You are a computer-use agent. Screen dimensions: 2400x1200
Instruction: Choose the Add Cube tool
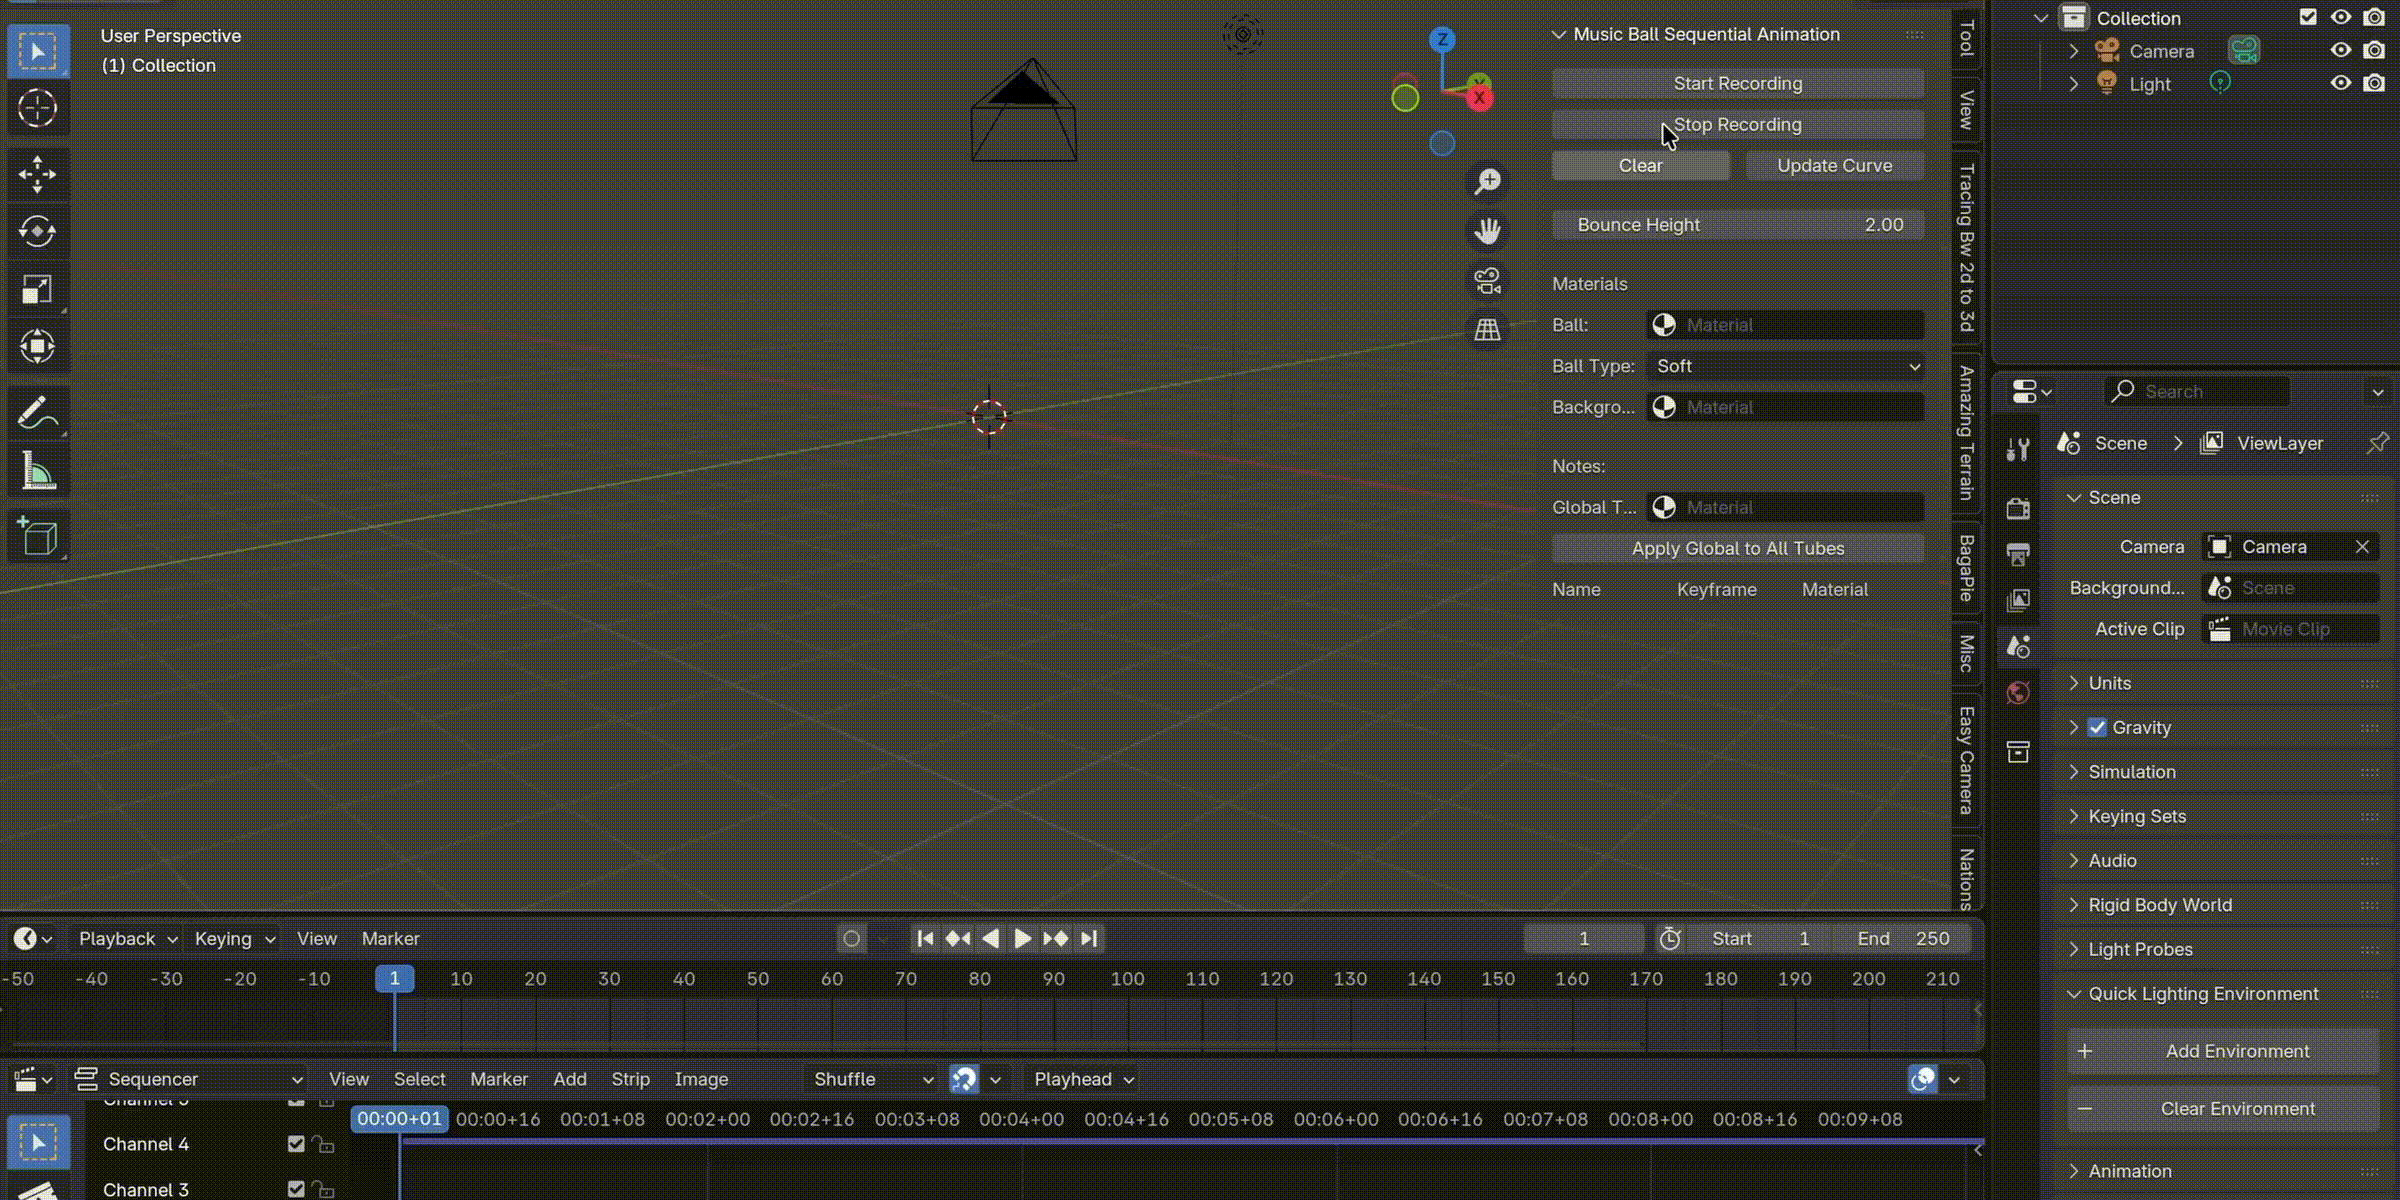tap(37, 537)
